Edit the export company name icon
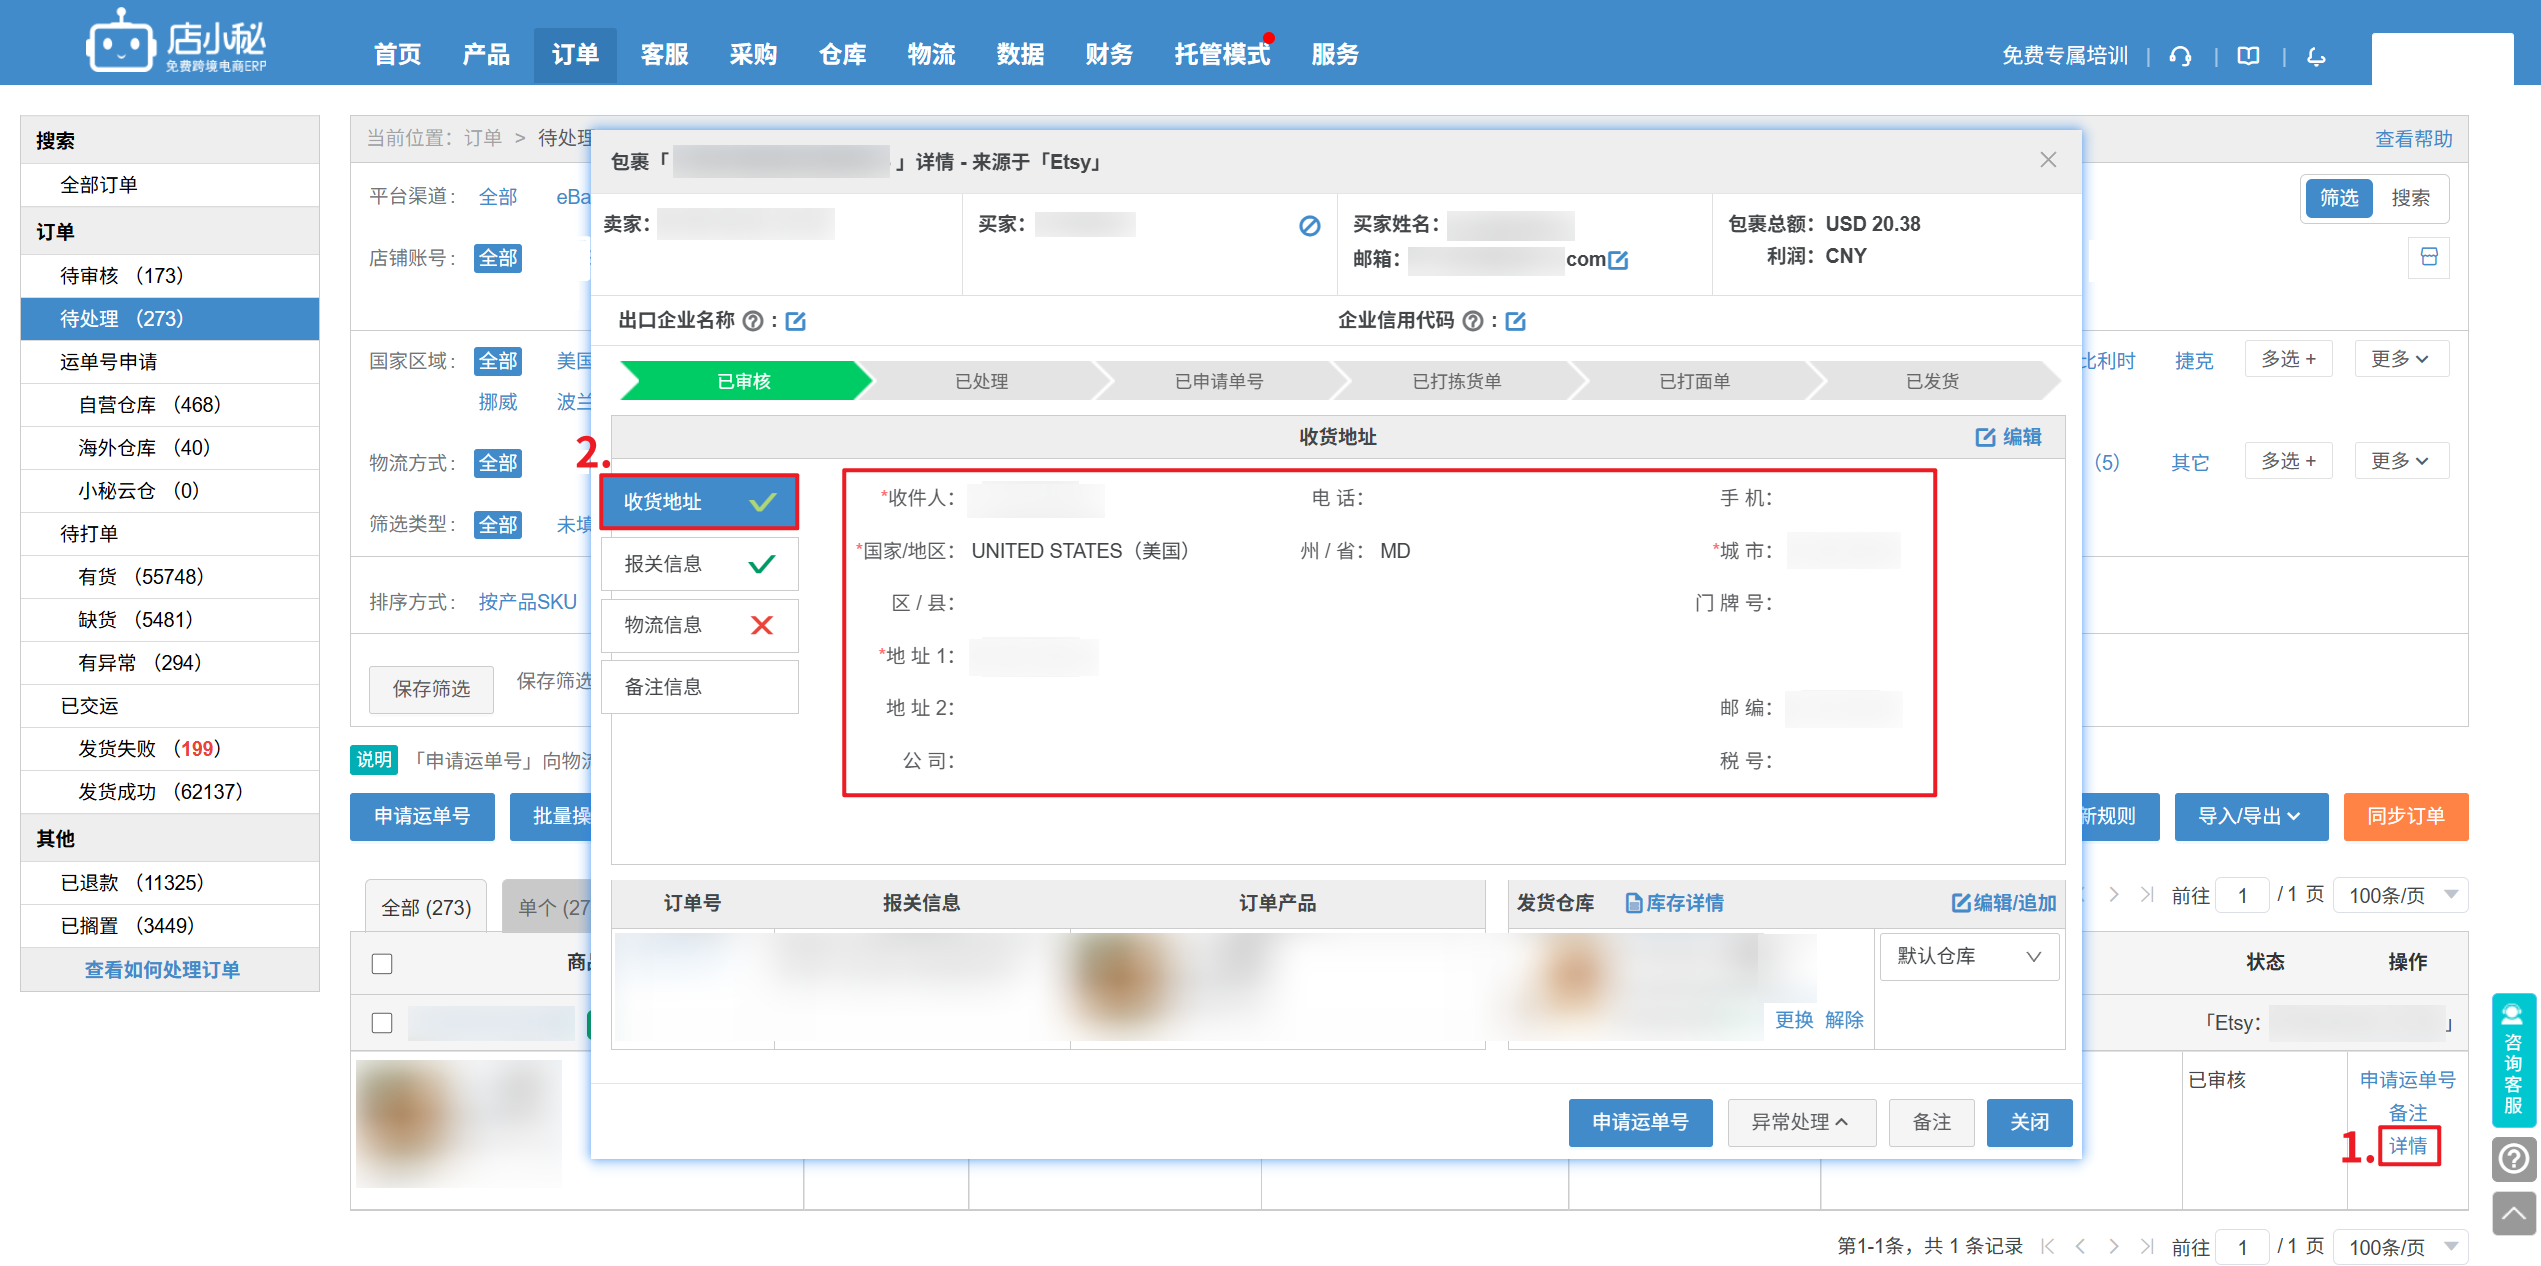This screenshot has width=2541, height=1266. click(796, 321)
